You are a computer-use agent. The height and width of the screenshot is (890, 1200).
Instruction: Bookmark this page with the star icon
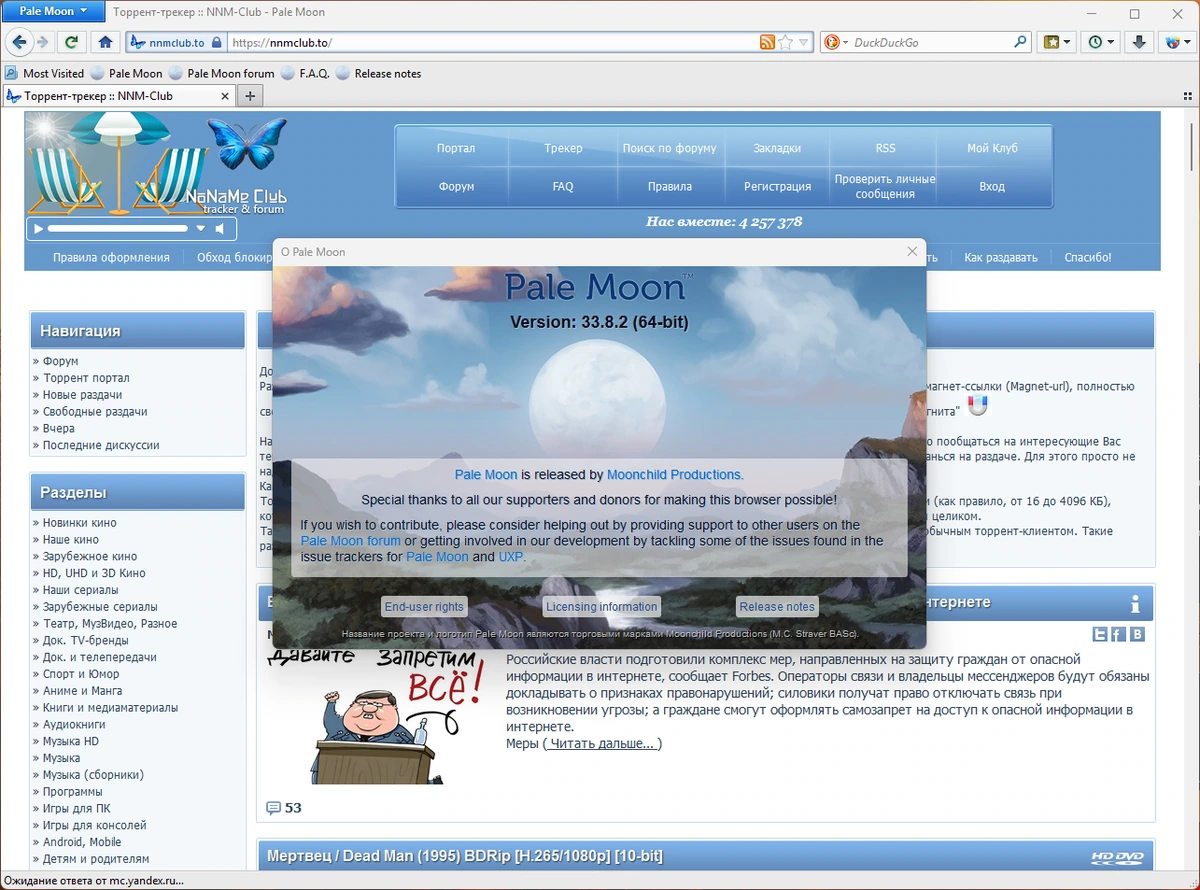[785, 42]
